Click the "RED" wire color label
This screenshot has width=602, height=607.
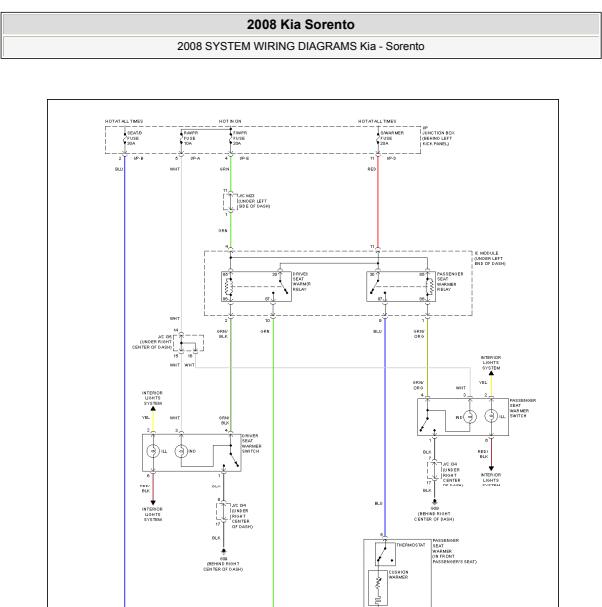pyautogui.click(x=372, y=169)
